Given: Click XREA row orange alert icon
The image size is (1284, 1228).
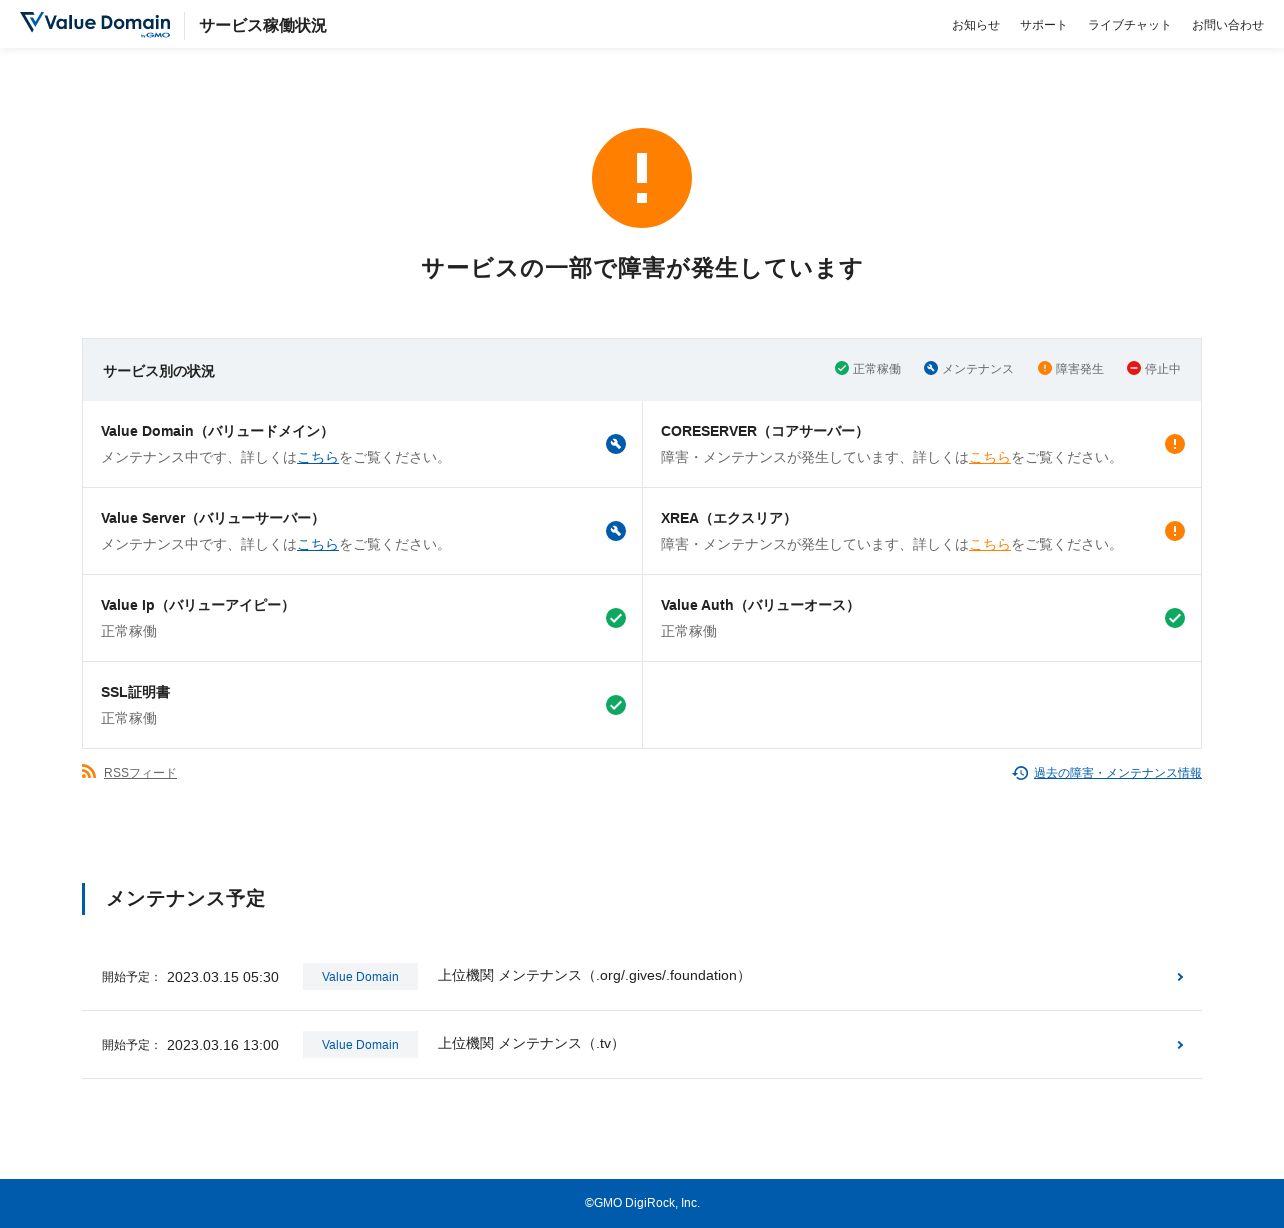Looking at the screenshot, I should [x=1175, y=531].
